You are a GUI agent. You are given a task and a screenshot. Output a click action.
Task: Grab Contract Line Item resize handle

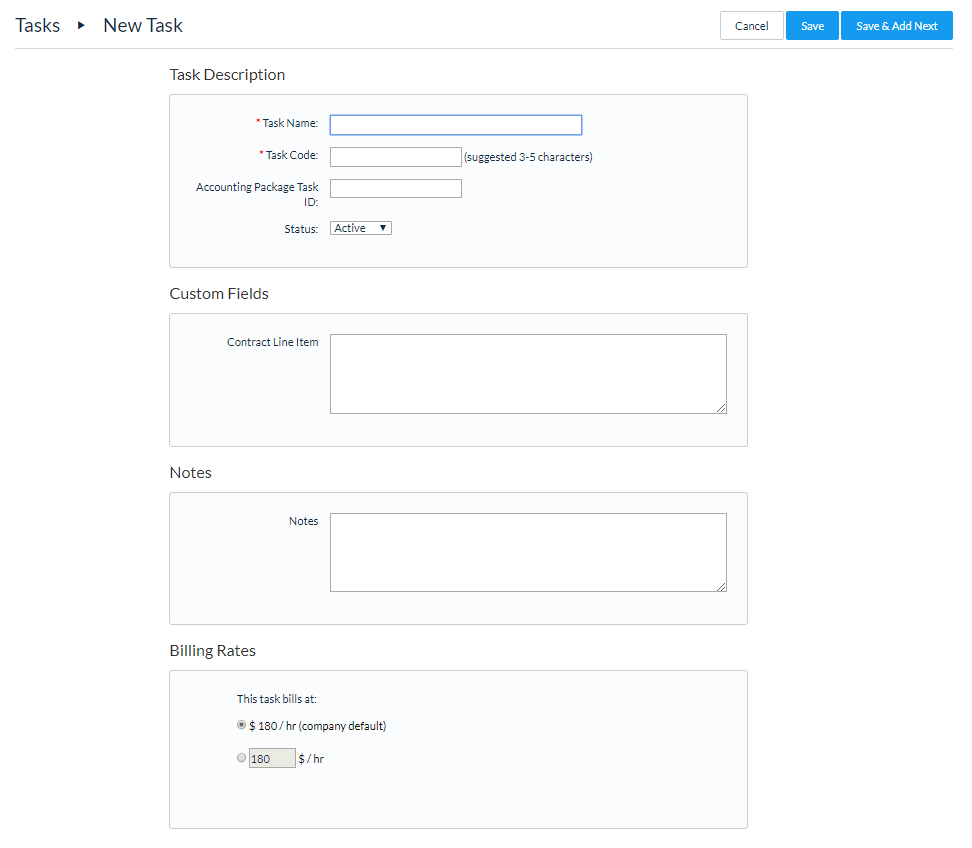[721, 408]
